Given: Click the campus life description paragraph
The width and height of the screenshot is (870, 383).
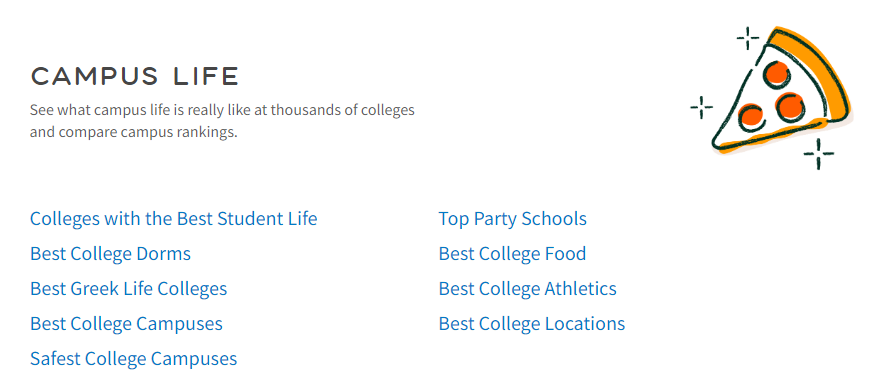Looking at the screenshot, I should tap(222, 121).
